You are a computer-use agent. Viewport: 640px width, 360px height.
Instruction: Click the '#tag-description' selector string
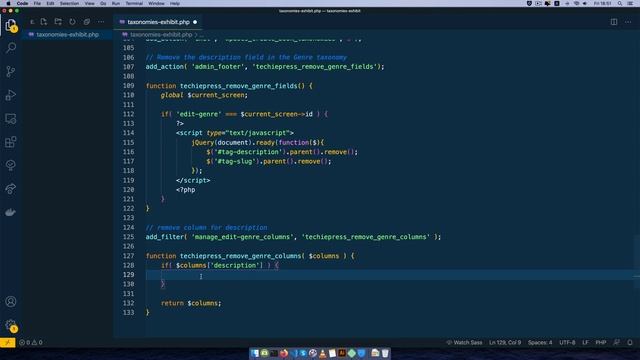pyautogui.click(x=249, y=152)
